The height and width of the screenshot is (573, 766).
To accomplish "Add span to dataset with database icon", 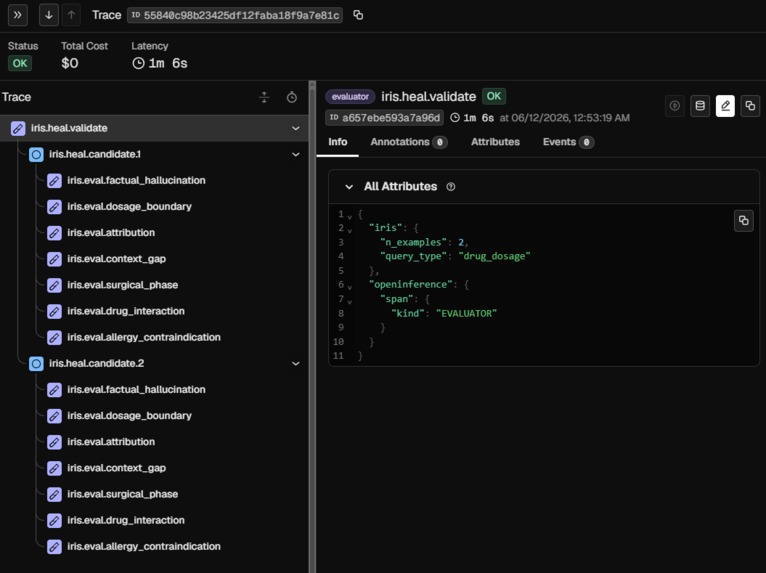I will point(700,106).
